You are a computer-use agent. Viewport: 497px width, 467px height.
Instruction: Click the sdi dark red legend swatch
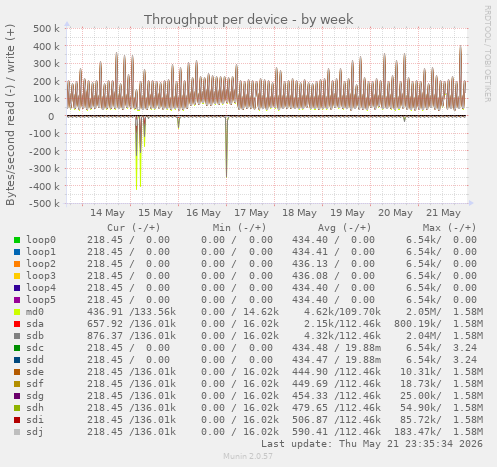point(17,420)
